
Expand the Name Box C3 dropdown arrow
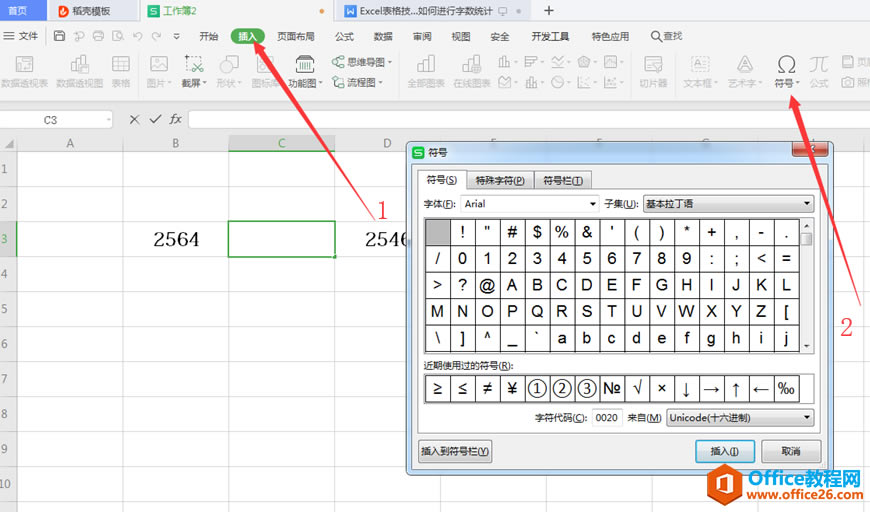pyautogui.click(x=108, y=120)
